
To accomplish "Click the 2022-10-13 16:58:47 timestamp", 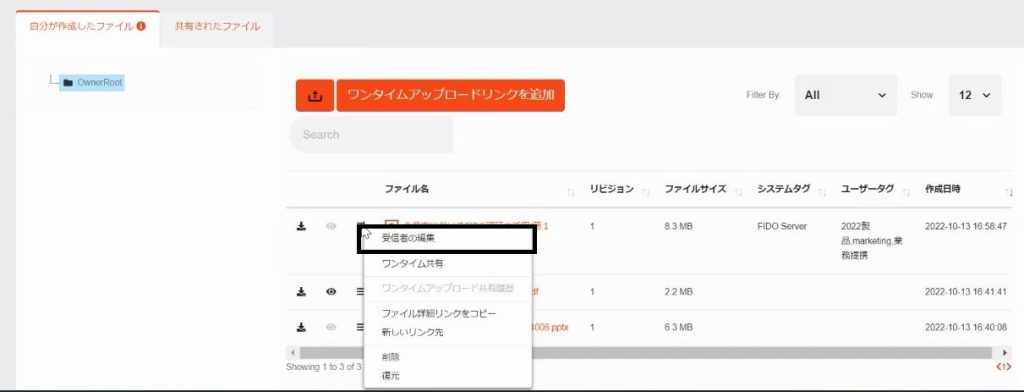I will pyautogui.click(x=966, y=226).
